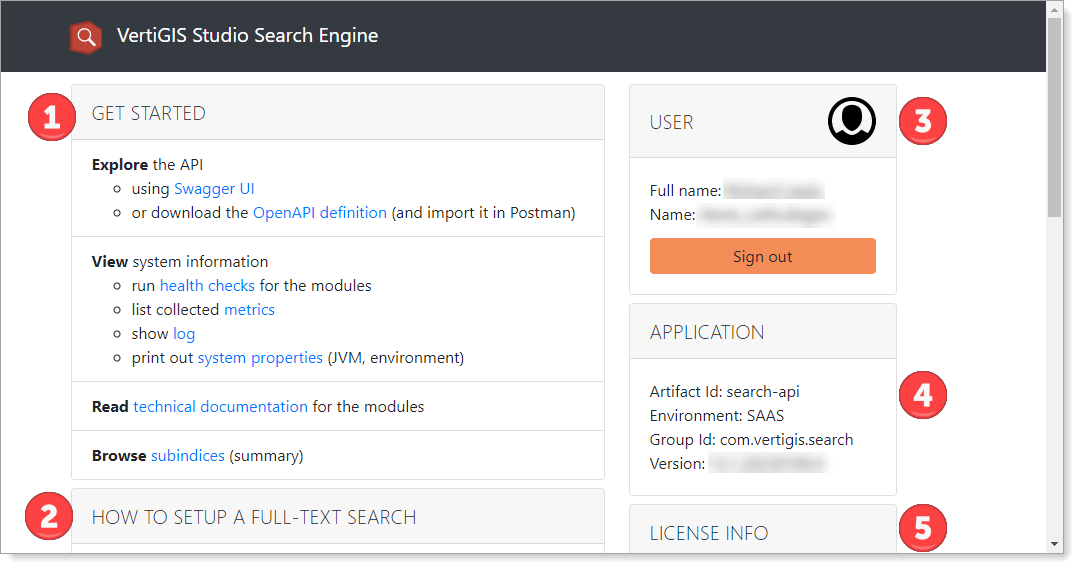This screenshot has height=569, width=1079.
Task: Select HOW TO SETUP A FULL-TEXT SEARCH heading
Action: [254, 517]
